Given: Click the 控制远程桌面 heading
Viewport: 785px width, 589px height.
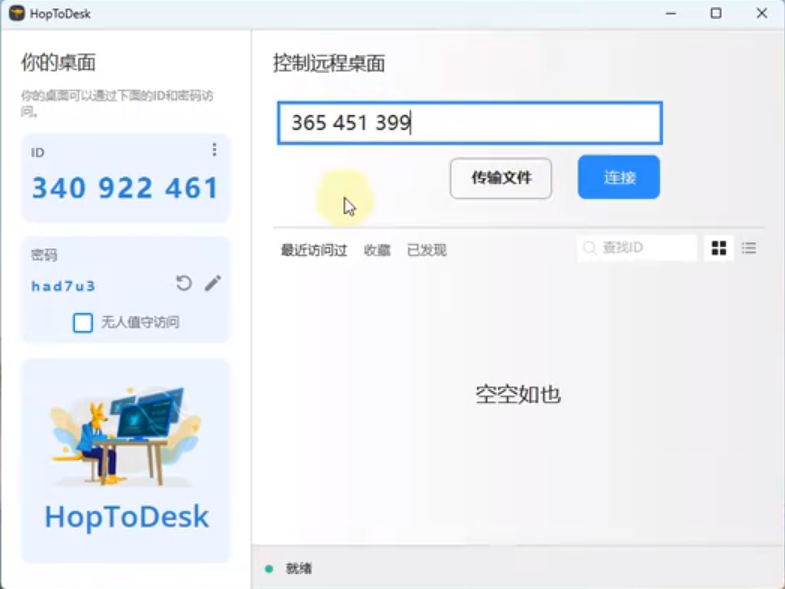Looking at the screenshot, I should 329,64.
